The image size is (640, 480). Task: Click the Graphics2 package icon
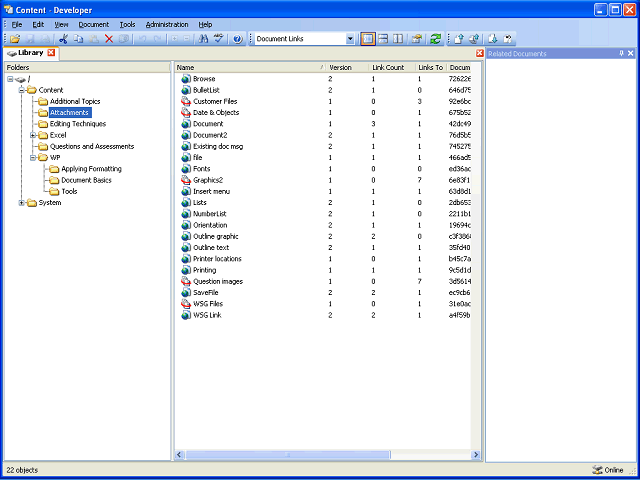186,180
